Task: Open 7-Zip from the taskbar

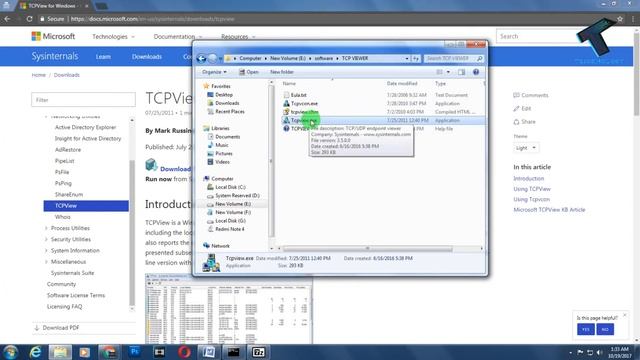Action: (x=258, y=352)
